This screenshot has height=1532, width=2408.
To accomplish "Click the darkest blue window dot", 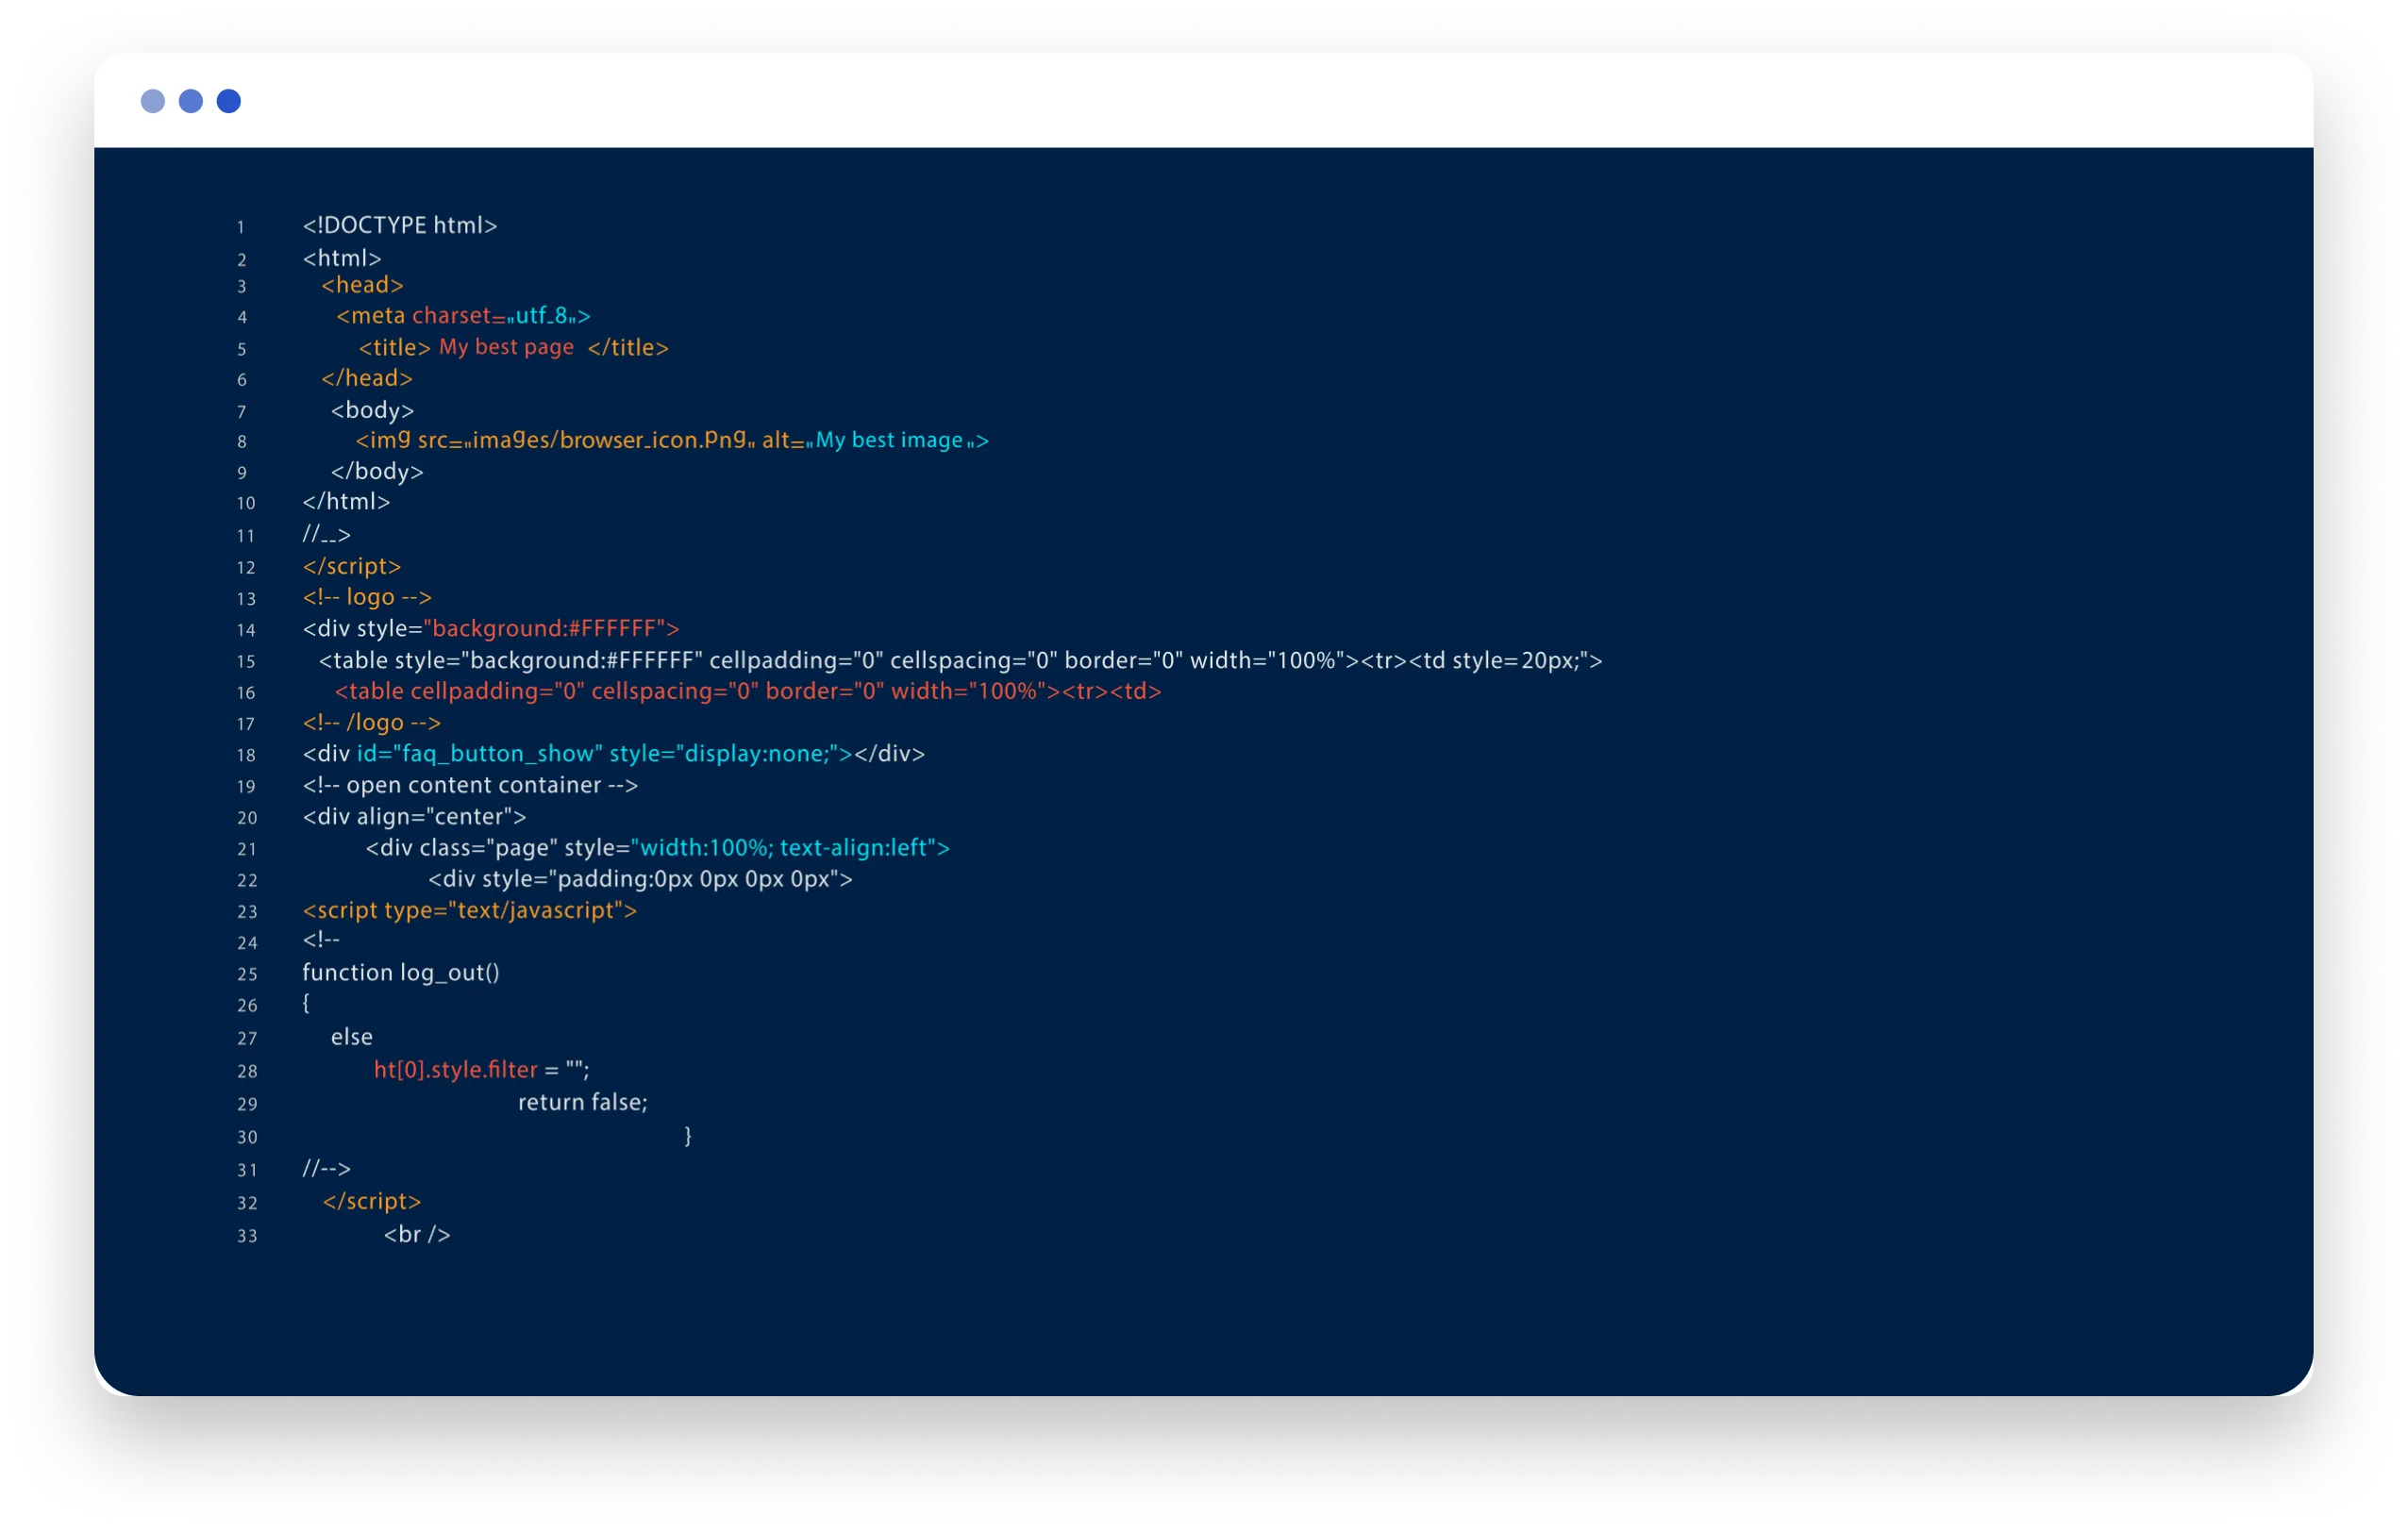I will 228,101.
